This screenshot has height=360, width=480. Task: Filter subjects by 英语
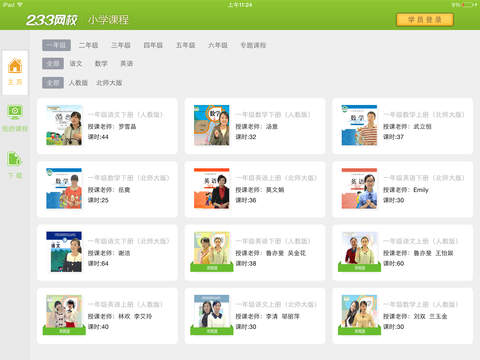[127, 63]
